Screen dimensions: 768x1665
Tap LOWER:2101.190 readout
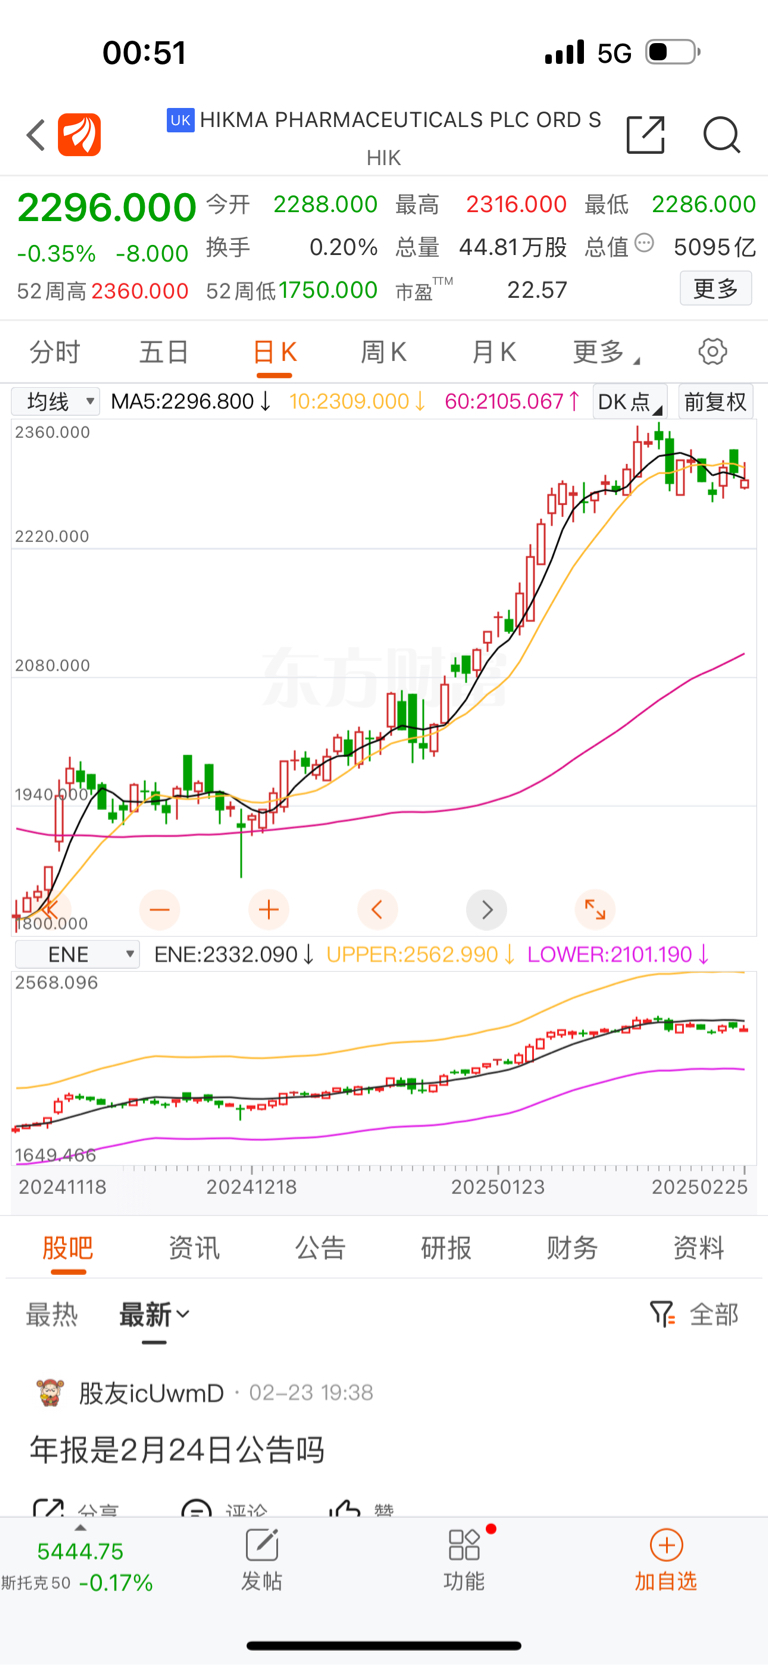[619, 954]
